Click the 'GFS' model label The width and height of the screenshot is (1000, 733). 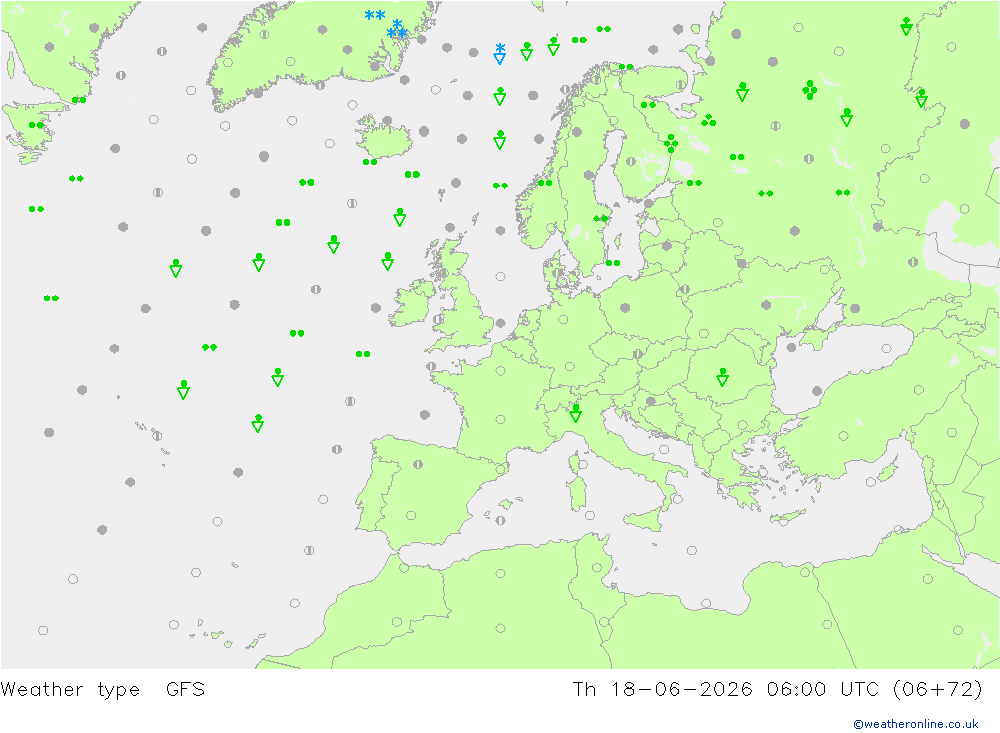click(186, 690)
